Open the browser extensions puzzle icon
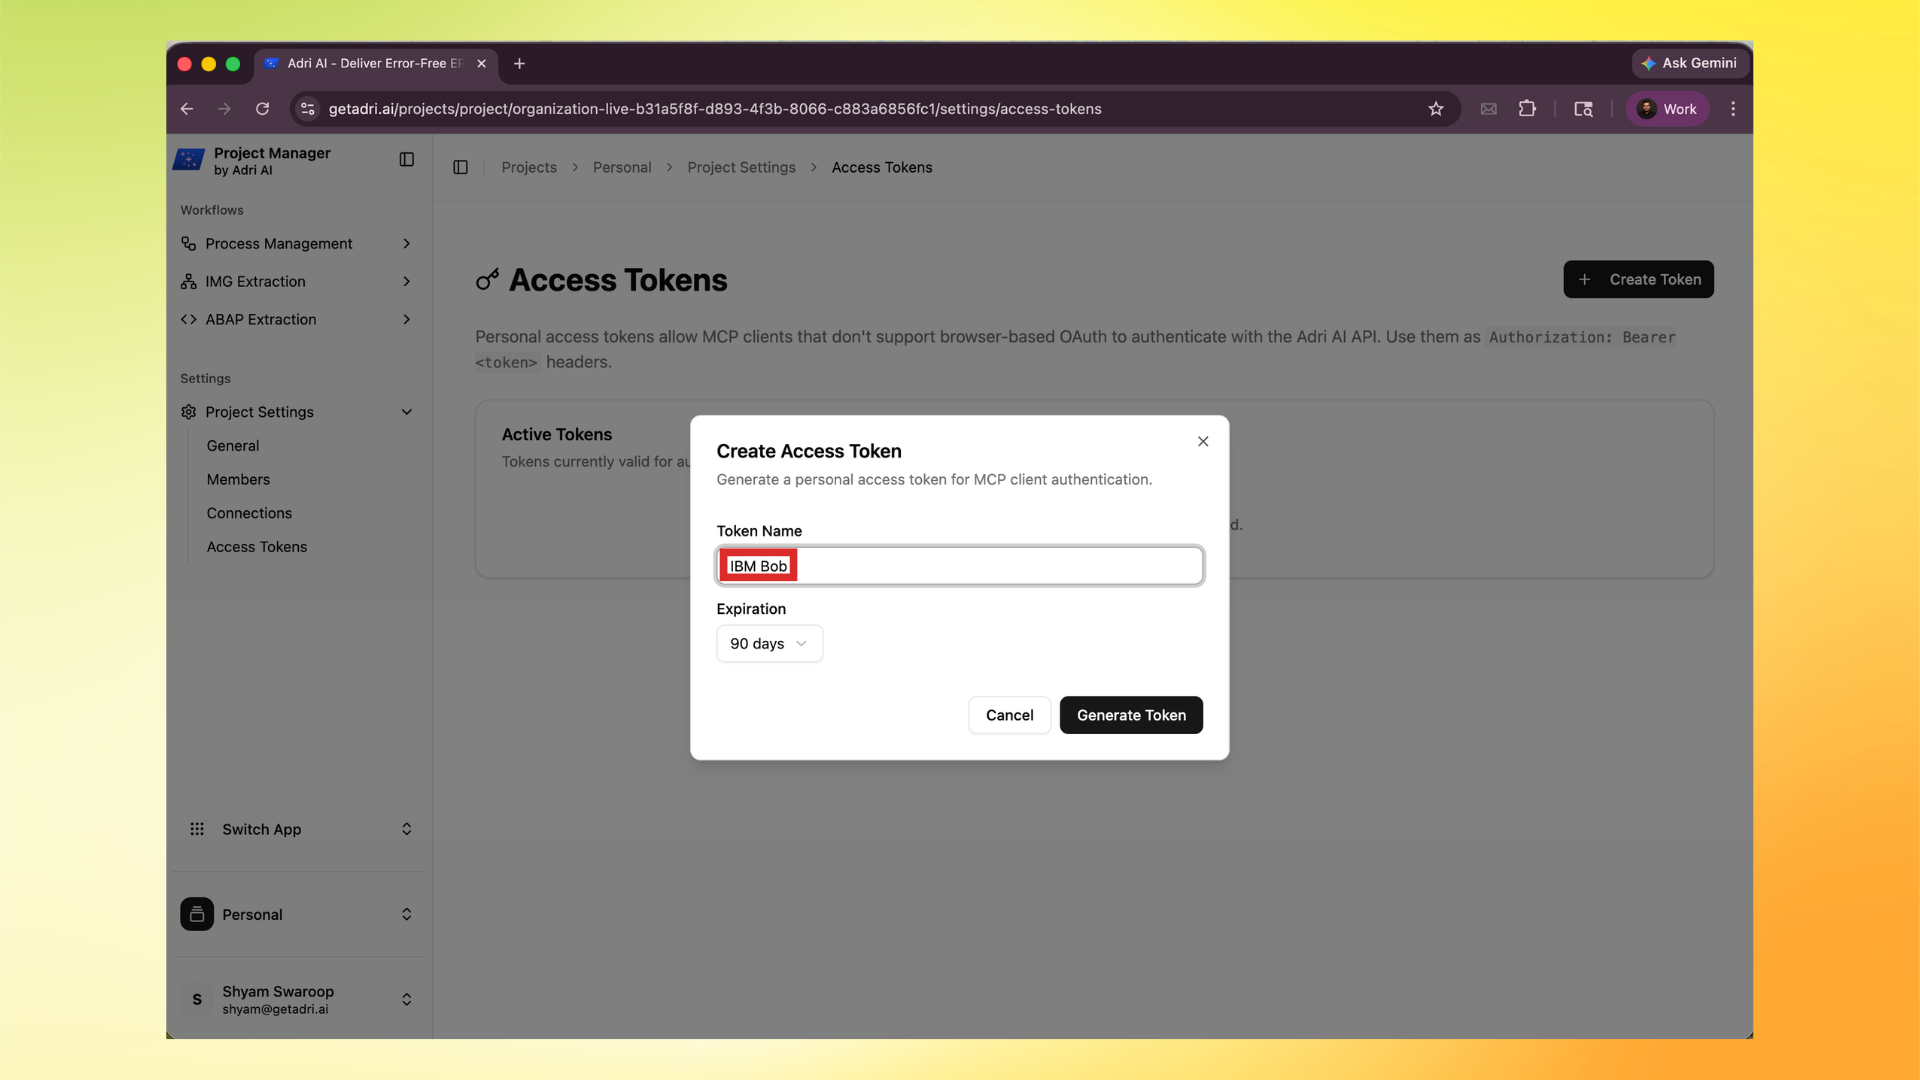The height and width of the screenshot is (1080, 1920). (x=1527, y=108)
